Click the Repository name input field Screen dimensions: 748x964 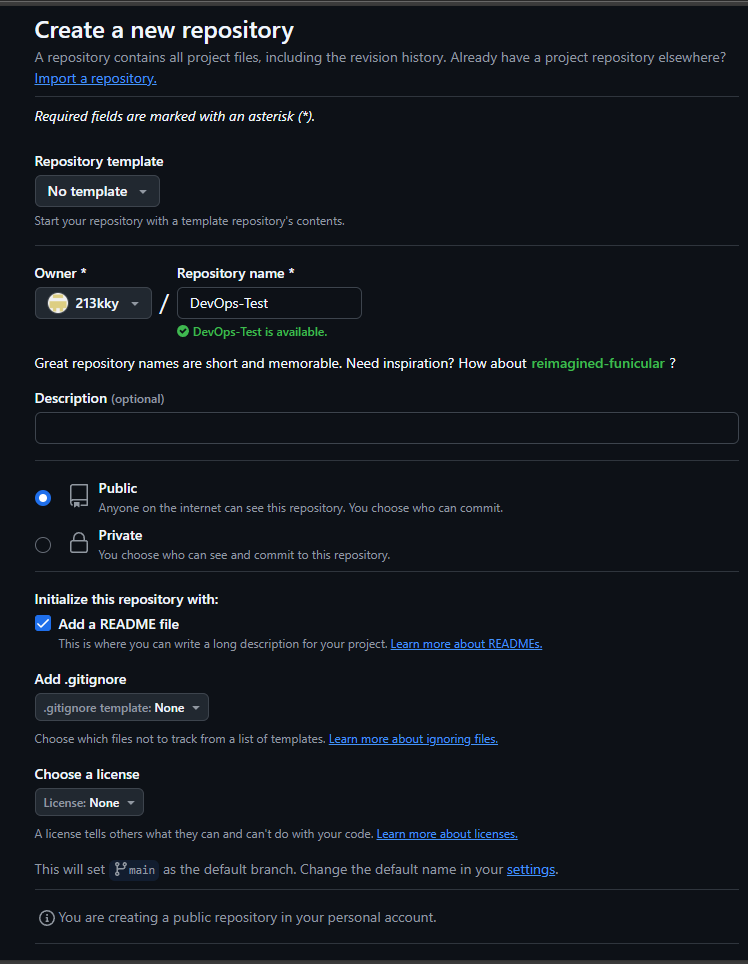(x=269, y=303)
